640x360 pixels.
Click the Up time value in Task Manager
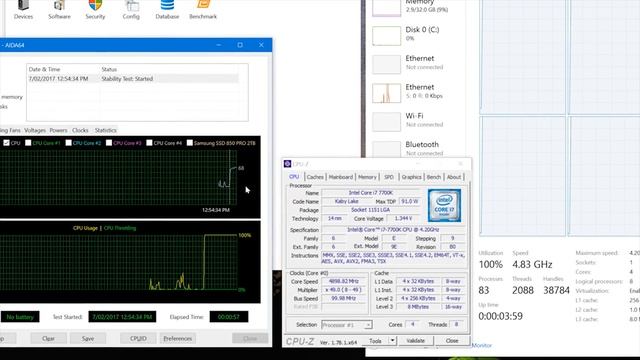tap(500, 316)
